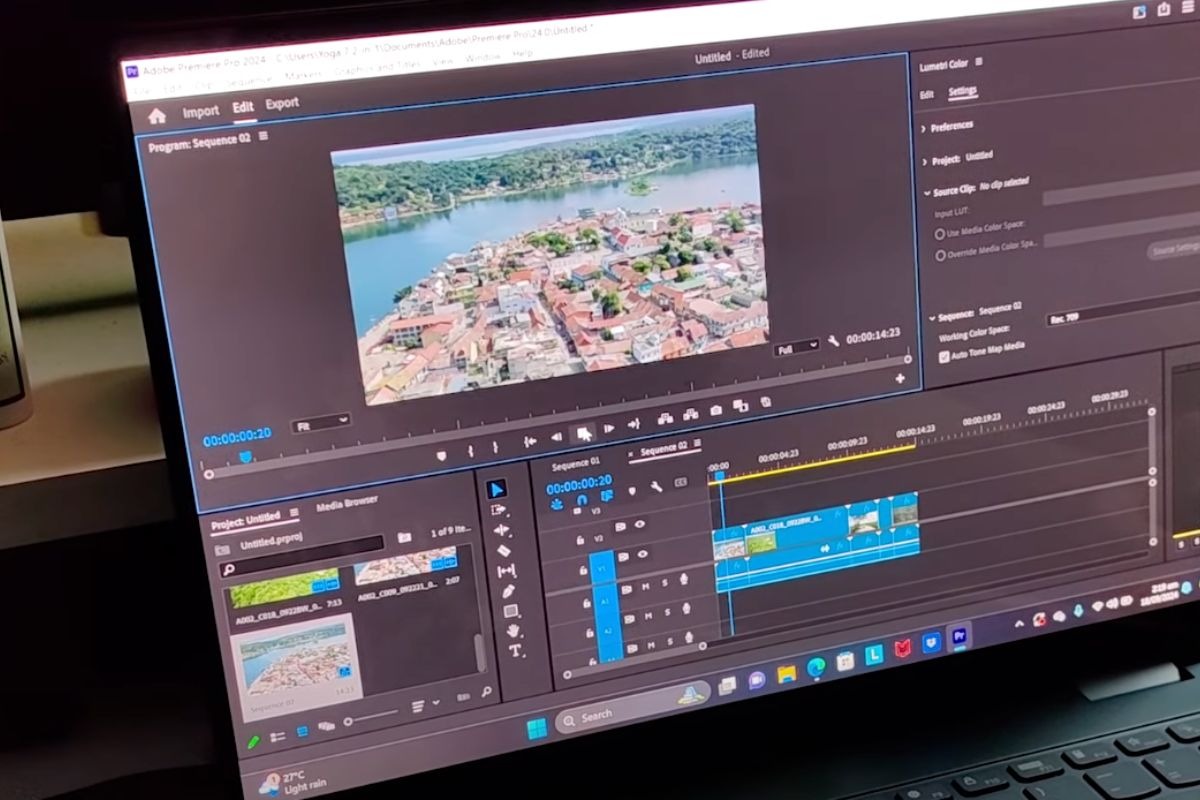This screenshot has width=1200, height=800.
Task: Click the Home icon
Action: pyautogui.click(x=157, y=116)
